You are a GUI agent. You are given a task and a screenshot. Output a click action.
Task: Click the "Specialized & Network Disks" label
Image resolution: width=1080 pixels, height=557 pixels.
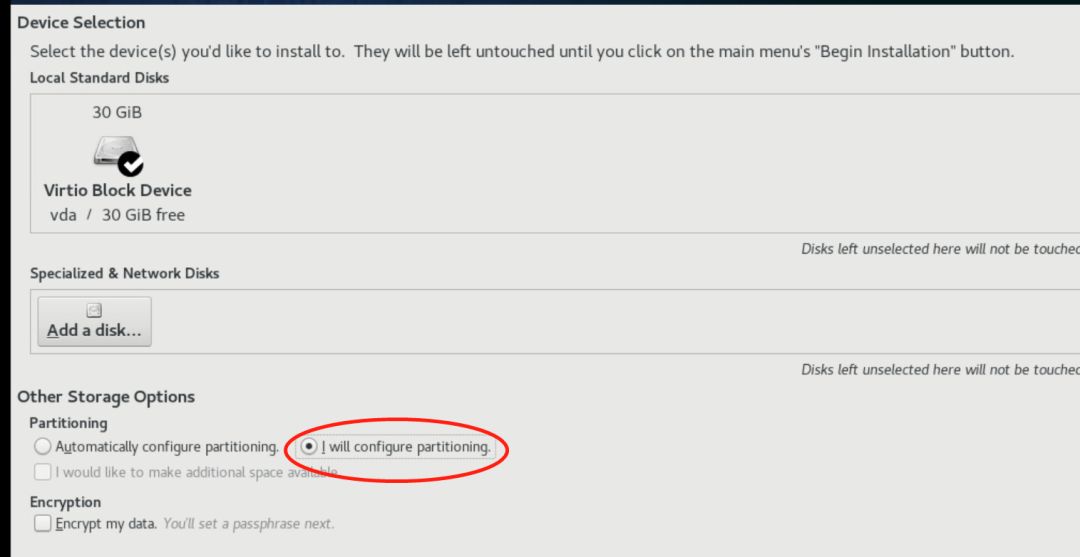pyautogui.click(x=124, y=273)
